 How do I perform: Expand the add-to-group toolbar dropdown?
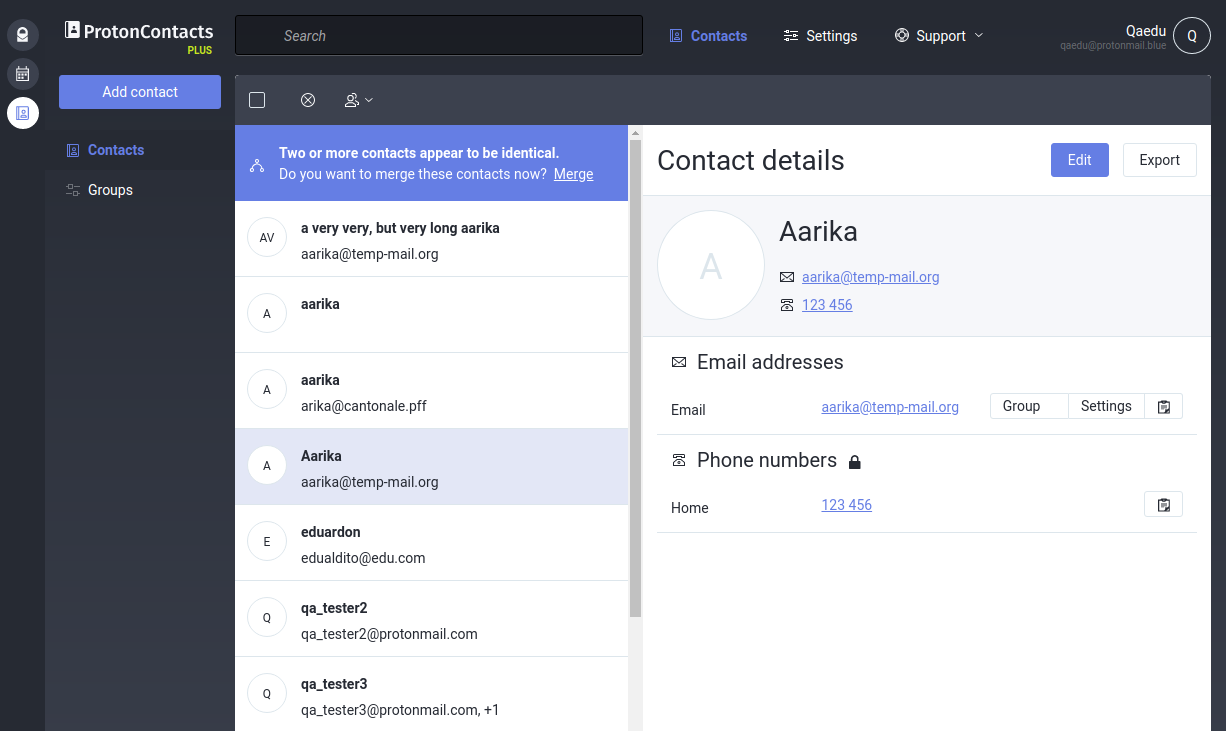358,99
